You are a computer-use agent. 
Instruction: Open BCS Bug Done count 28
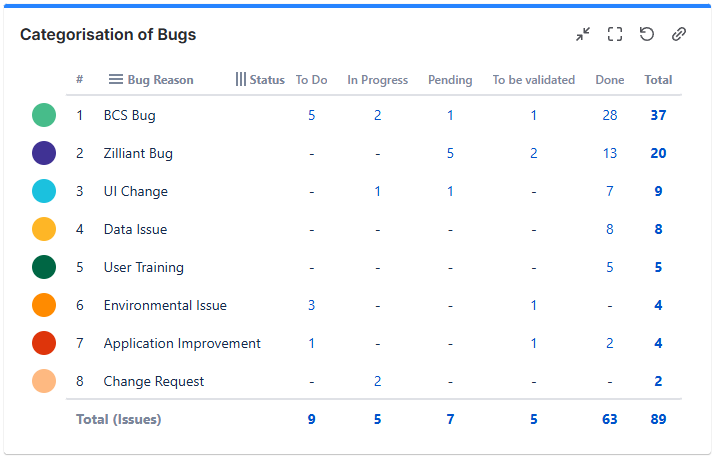tap(609, 115)
